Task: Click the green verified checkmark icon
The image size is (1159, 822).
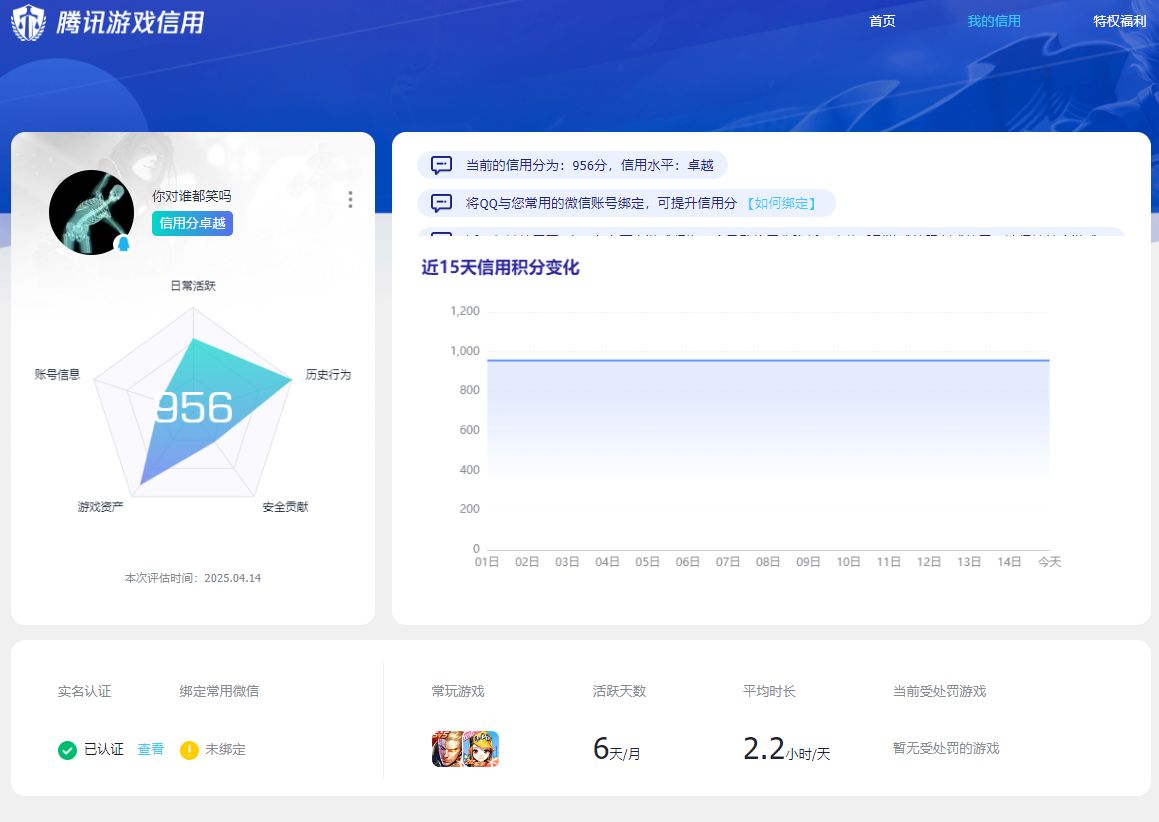Action: 67,750
